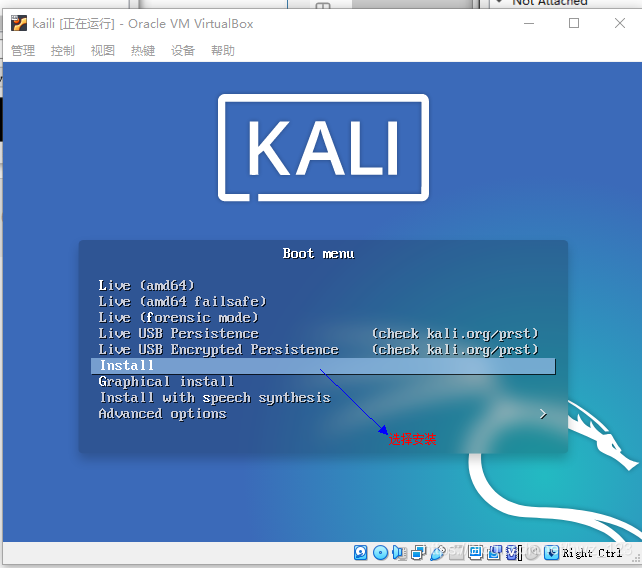Click the Right Ctrl host key label
The image size is (642, 568).
pos(592,553)
